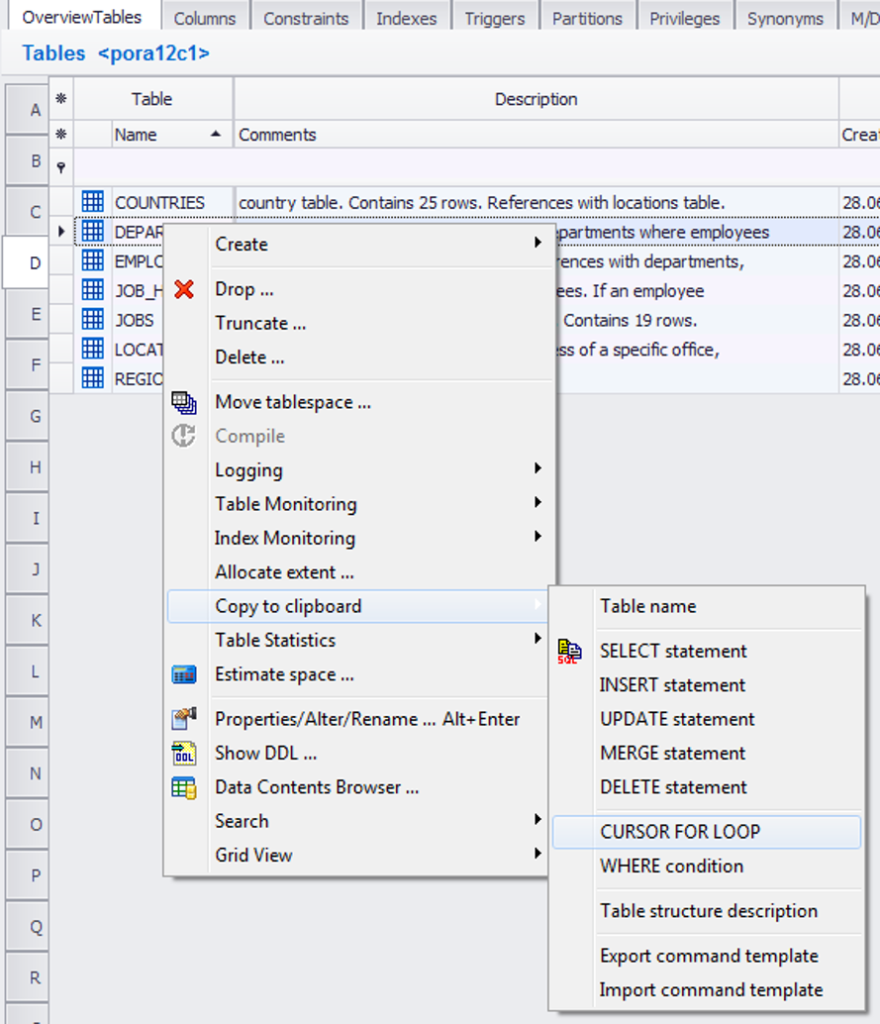Screen dimensions: 880x1024
Task: Click the Estimate space icon
Action: [184, 674]
